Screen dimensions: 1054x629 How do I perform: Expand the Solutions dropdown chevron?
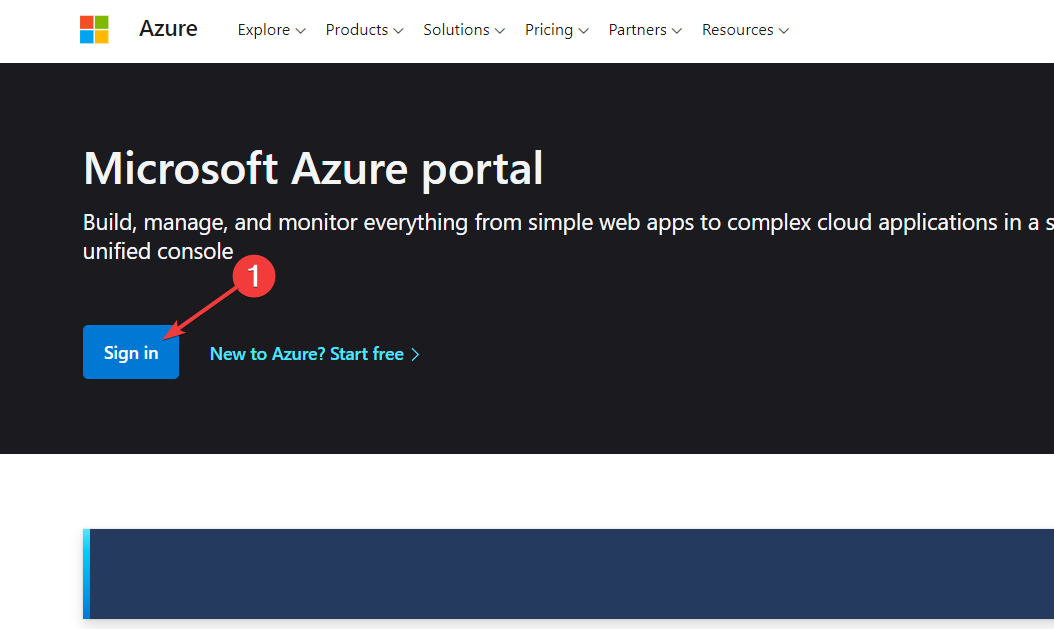499,31
